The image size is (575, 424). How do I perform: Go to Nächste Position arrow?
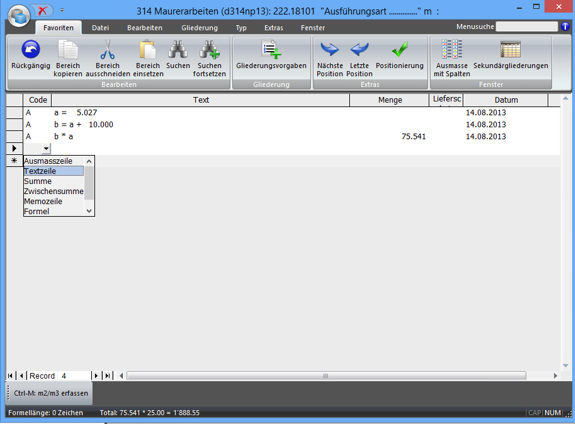click(x=329, y=50)
